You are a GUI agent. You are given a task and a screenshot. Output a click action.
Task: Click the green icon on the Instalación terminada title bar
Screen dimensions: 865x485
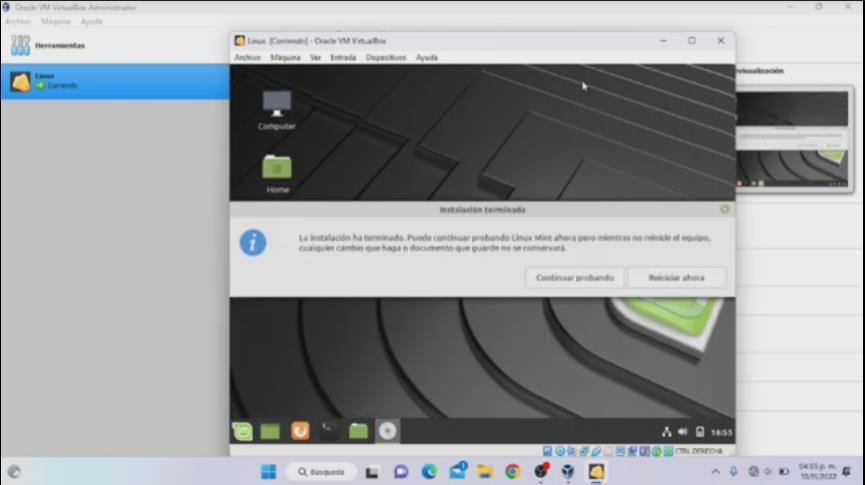[x=724, y=209]
